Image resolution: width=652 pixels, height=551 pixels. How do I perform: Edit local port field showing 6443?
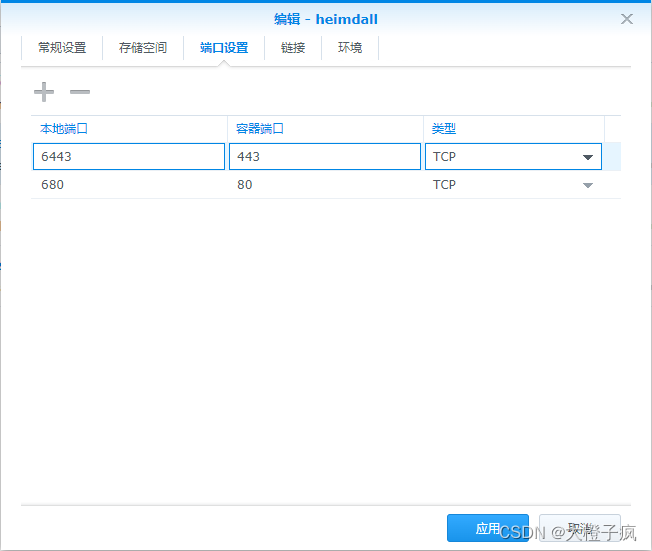click(x=129, y=156)
